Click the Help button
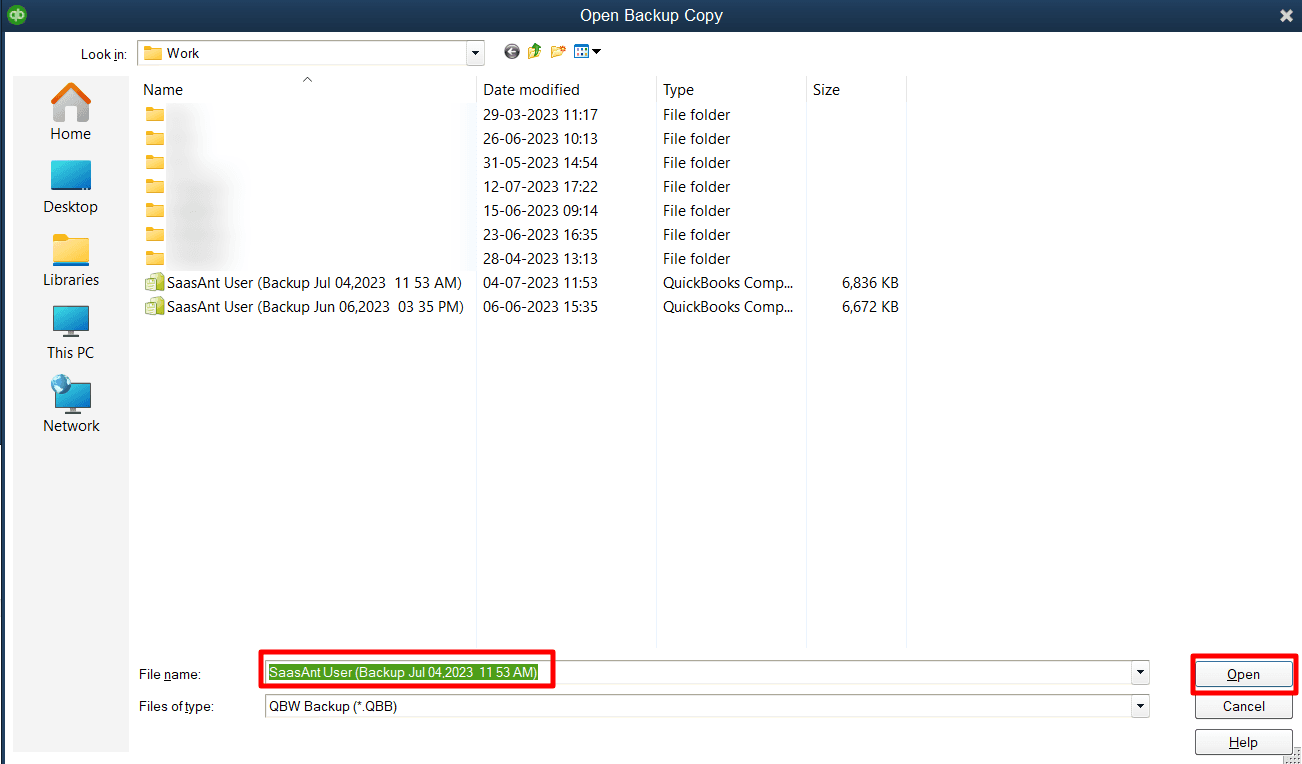Image resolution: width=1302 pixels, height=764 pixels. click(1244, 743)
